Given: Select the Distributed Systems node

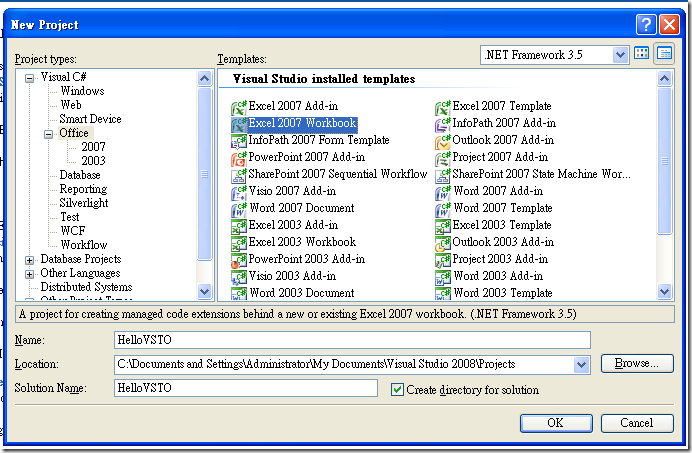Looking at the screenshot, I should tap(86, 287).
